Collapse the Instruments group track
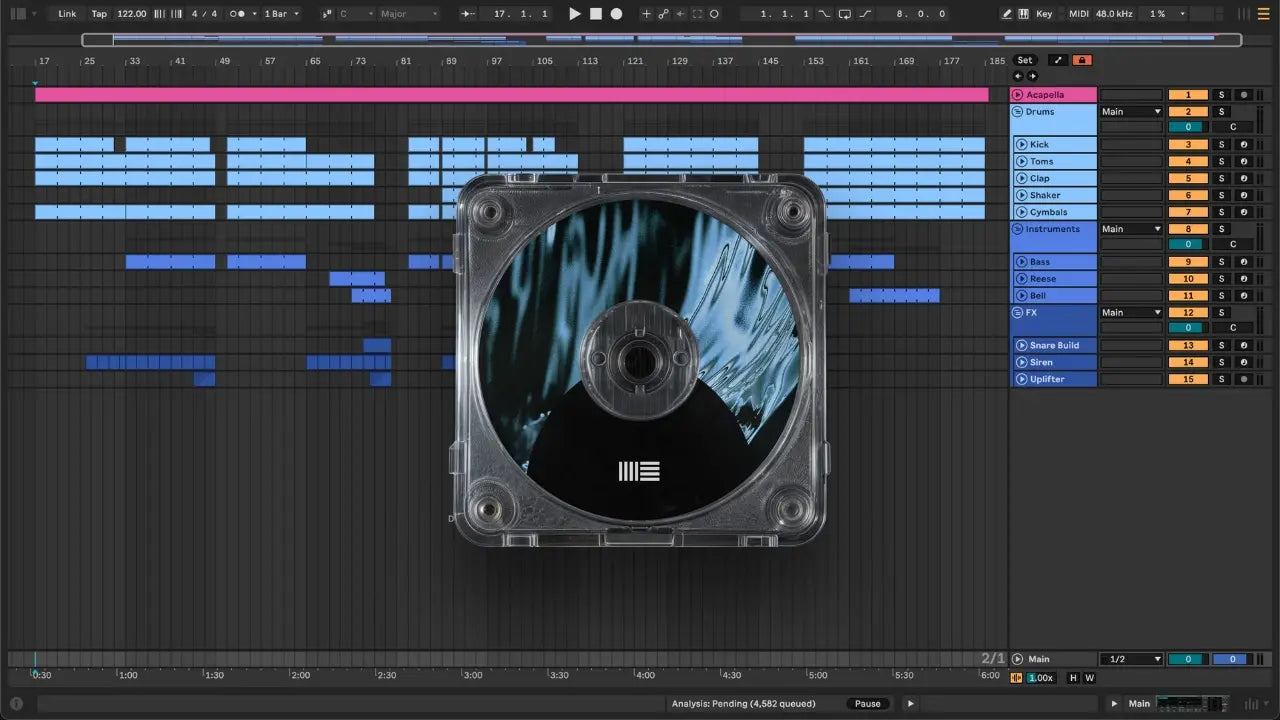 click(x=1018, y=229)
